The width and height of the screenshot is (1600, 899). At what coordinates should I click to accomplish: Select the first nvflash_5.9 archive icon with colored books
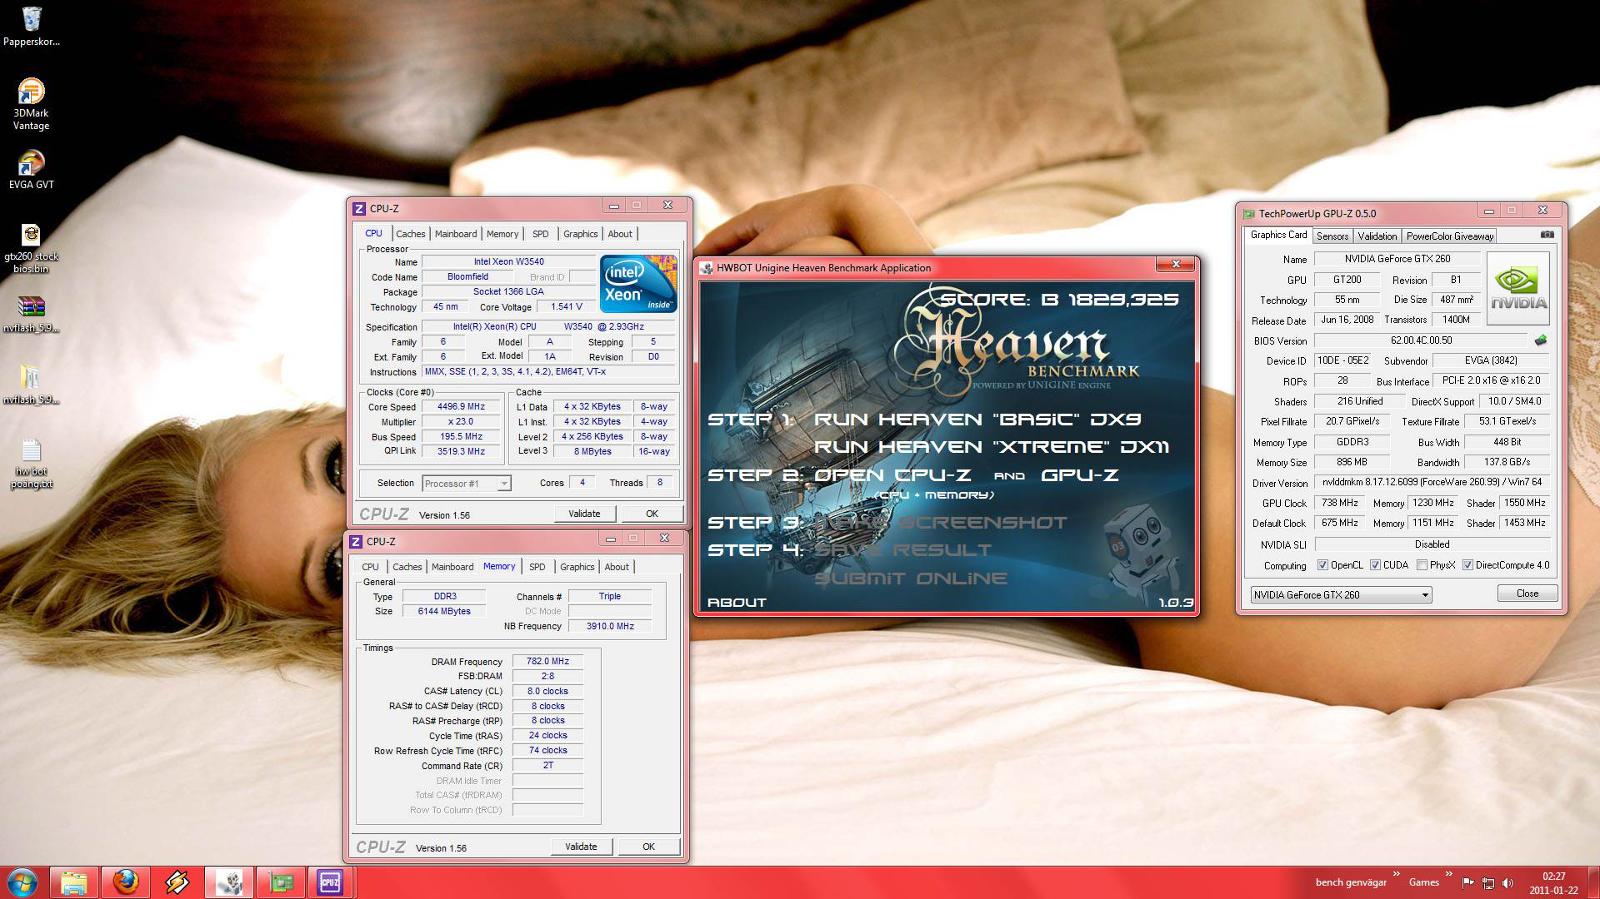point(31,313)
